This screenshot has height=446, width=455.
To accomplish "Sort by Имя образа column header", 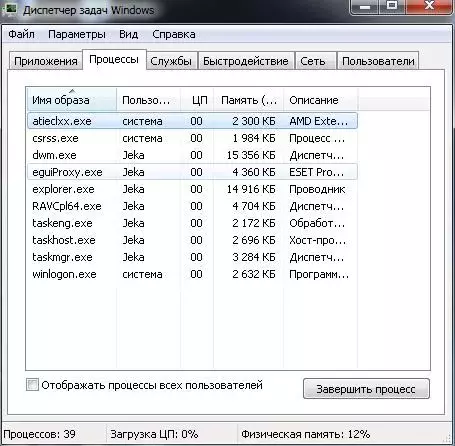I will 71,99.
